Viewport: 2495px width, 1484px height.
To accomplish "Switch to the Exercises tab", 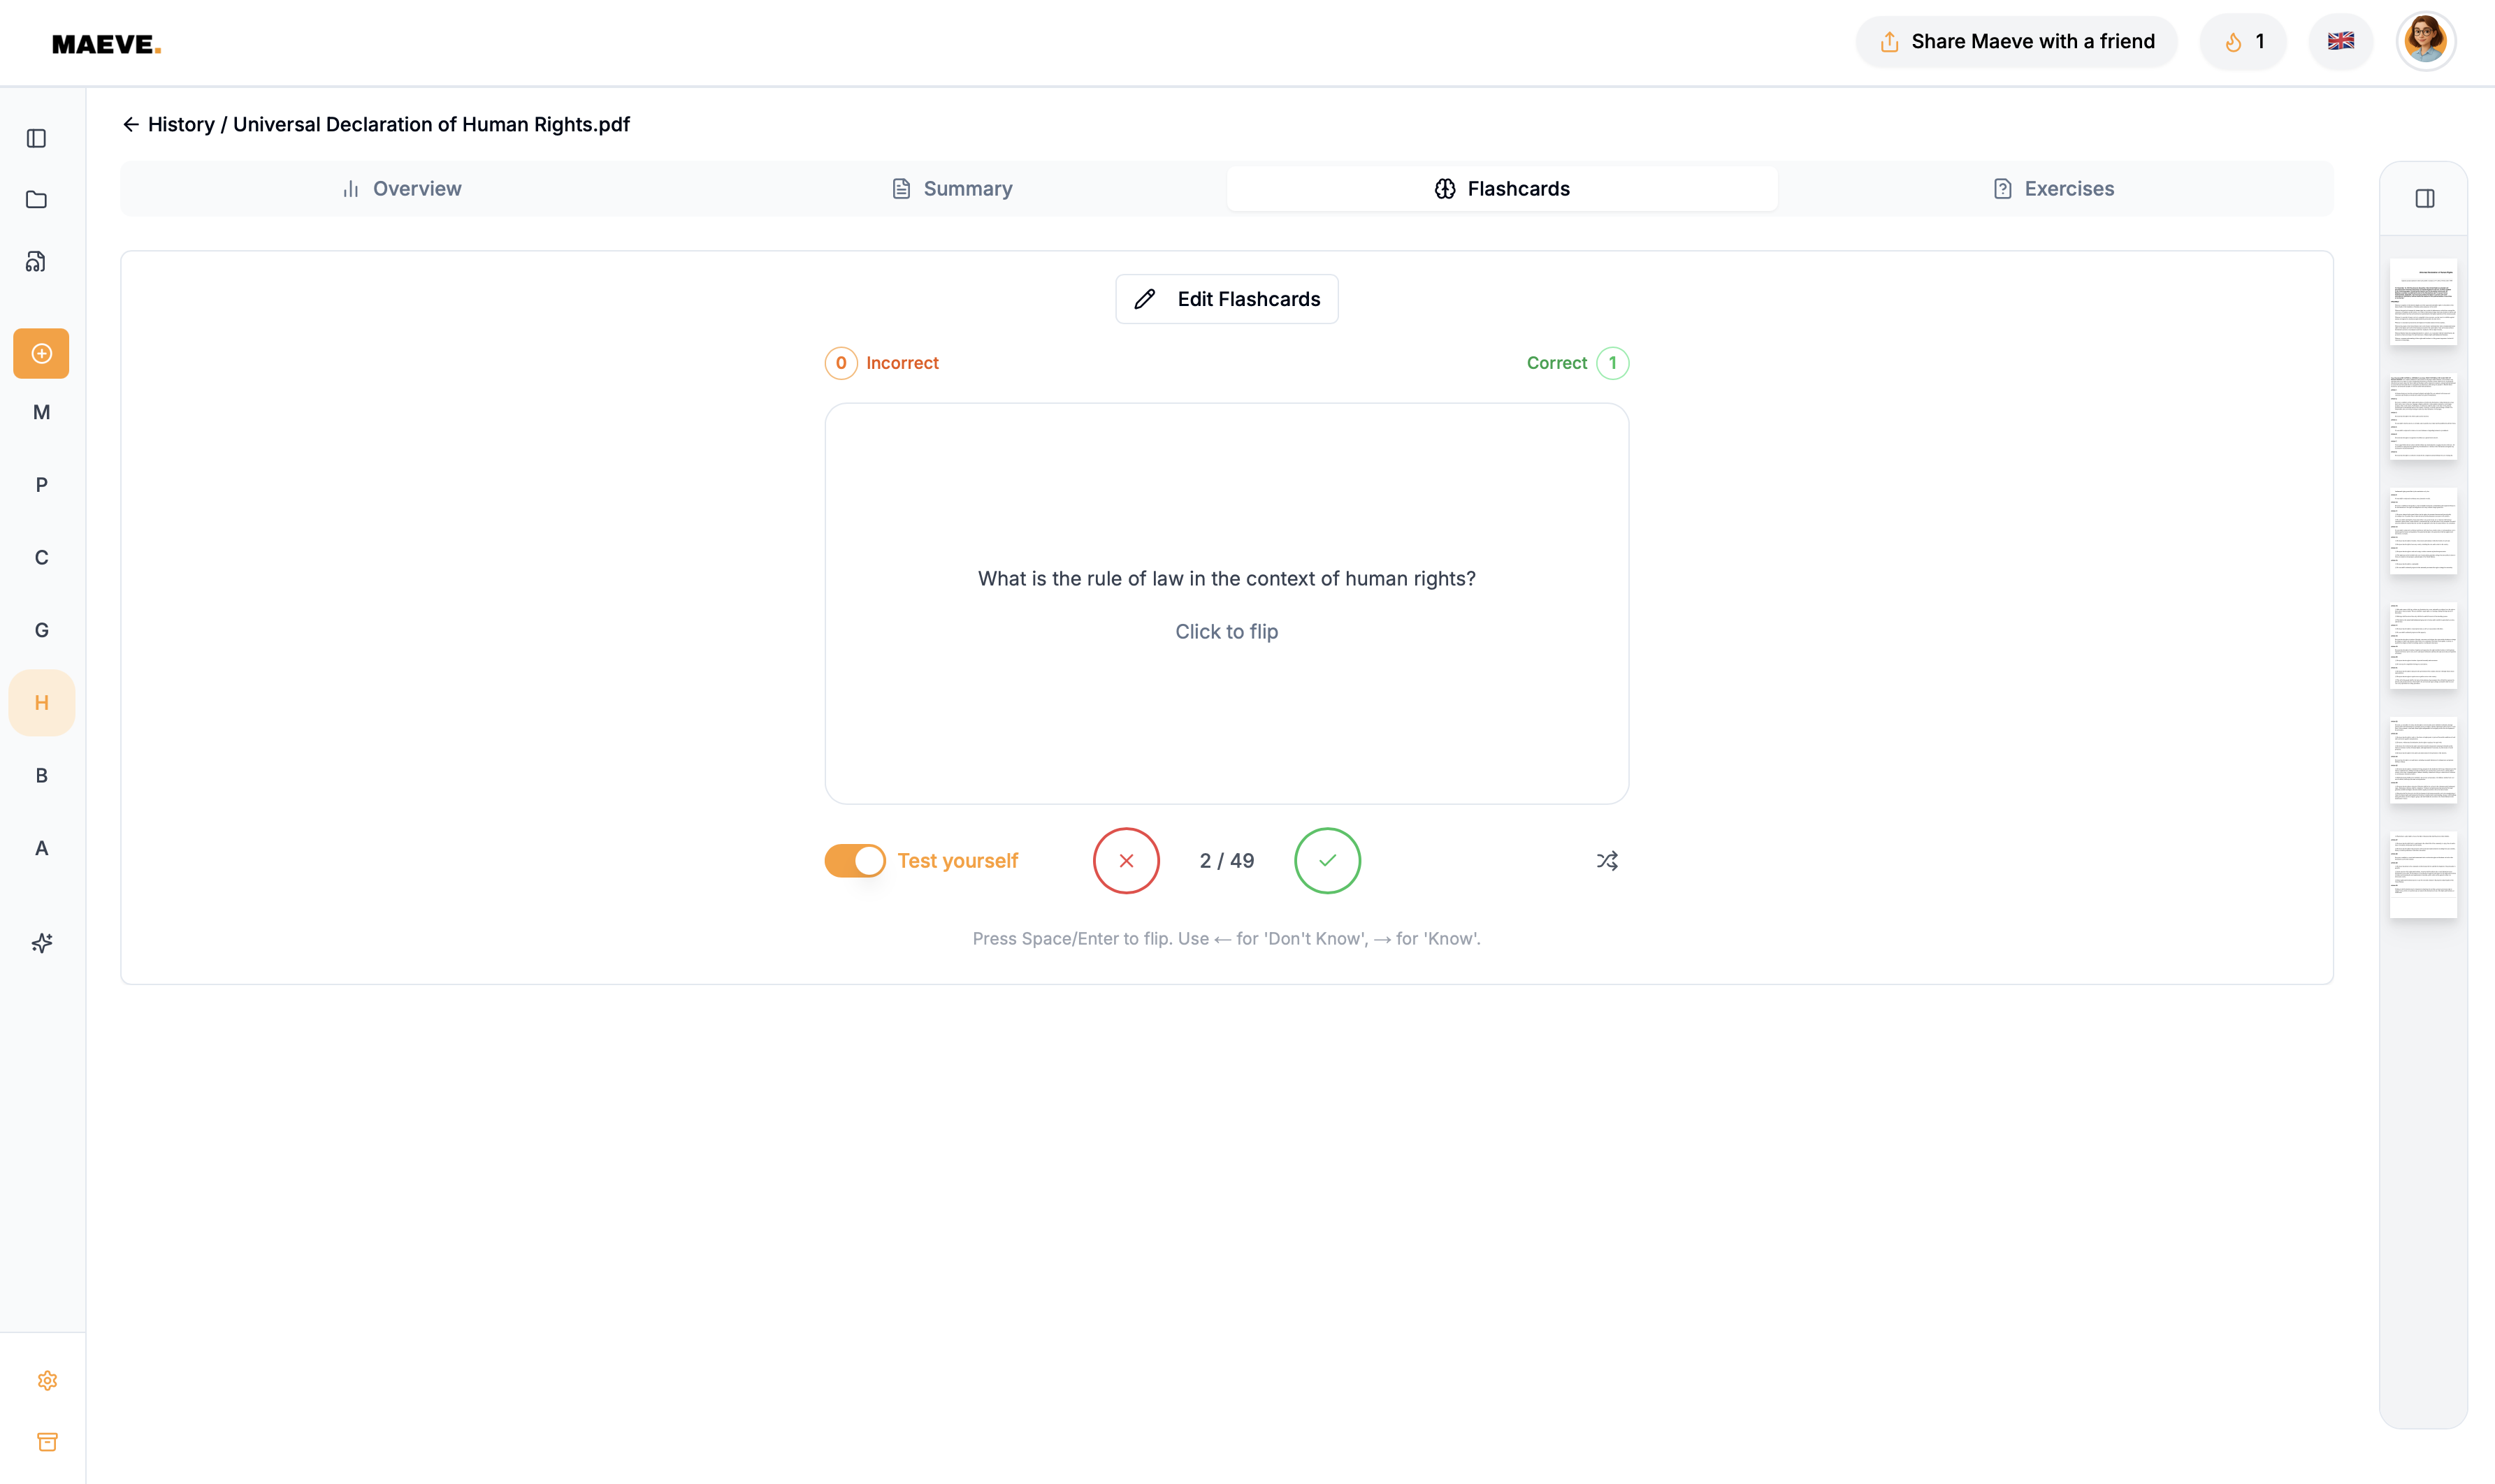I will click(2053, 189).
